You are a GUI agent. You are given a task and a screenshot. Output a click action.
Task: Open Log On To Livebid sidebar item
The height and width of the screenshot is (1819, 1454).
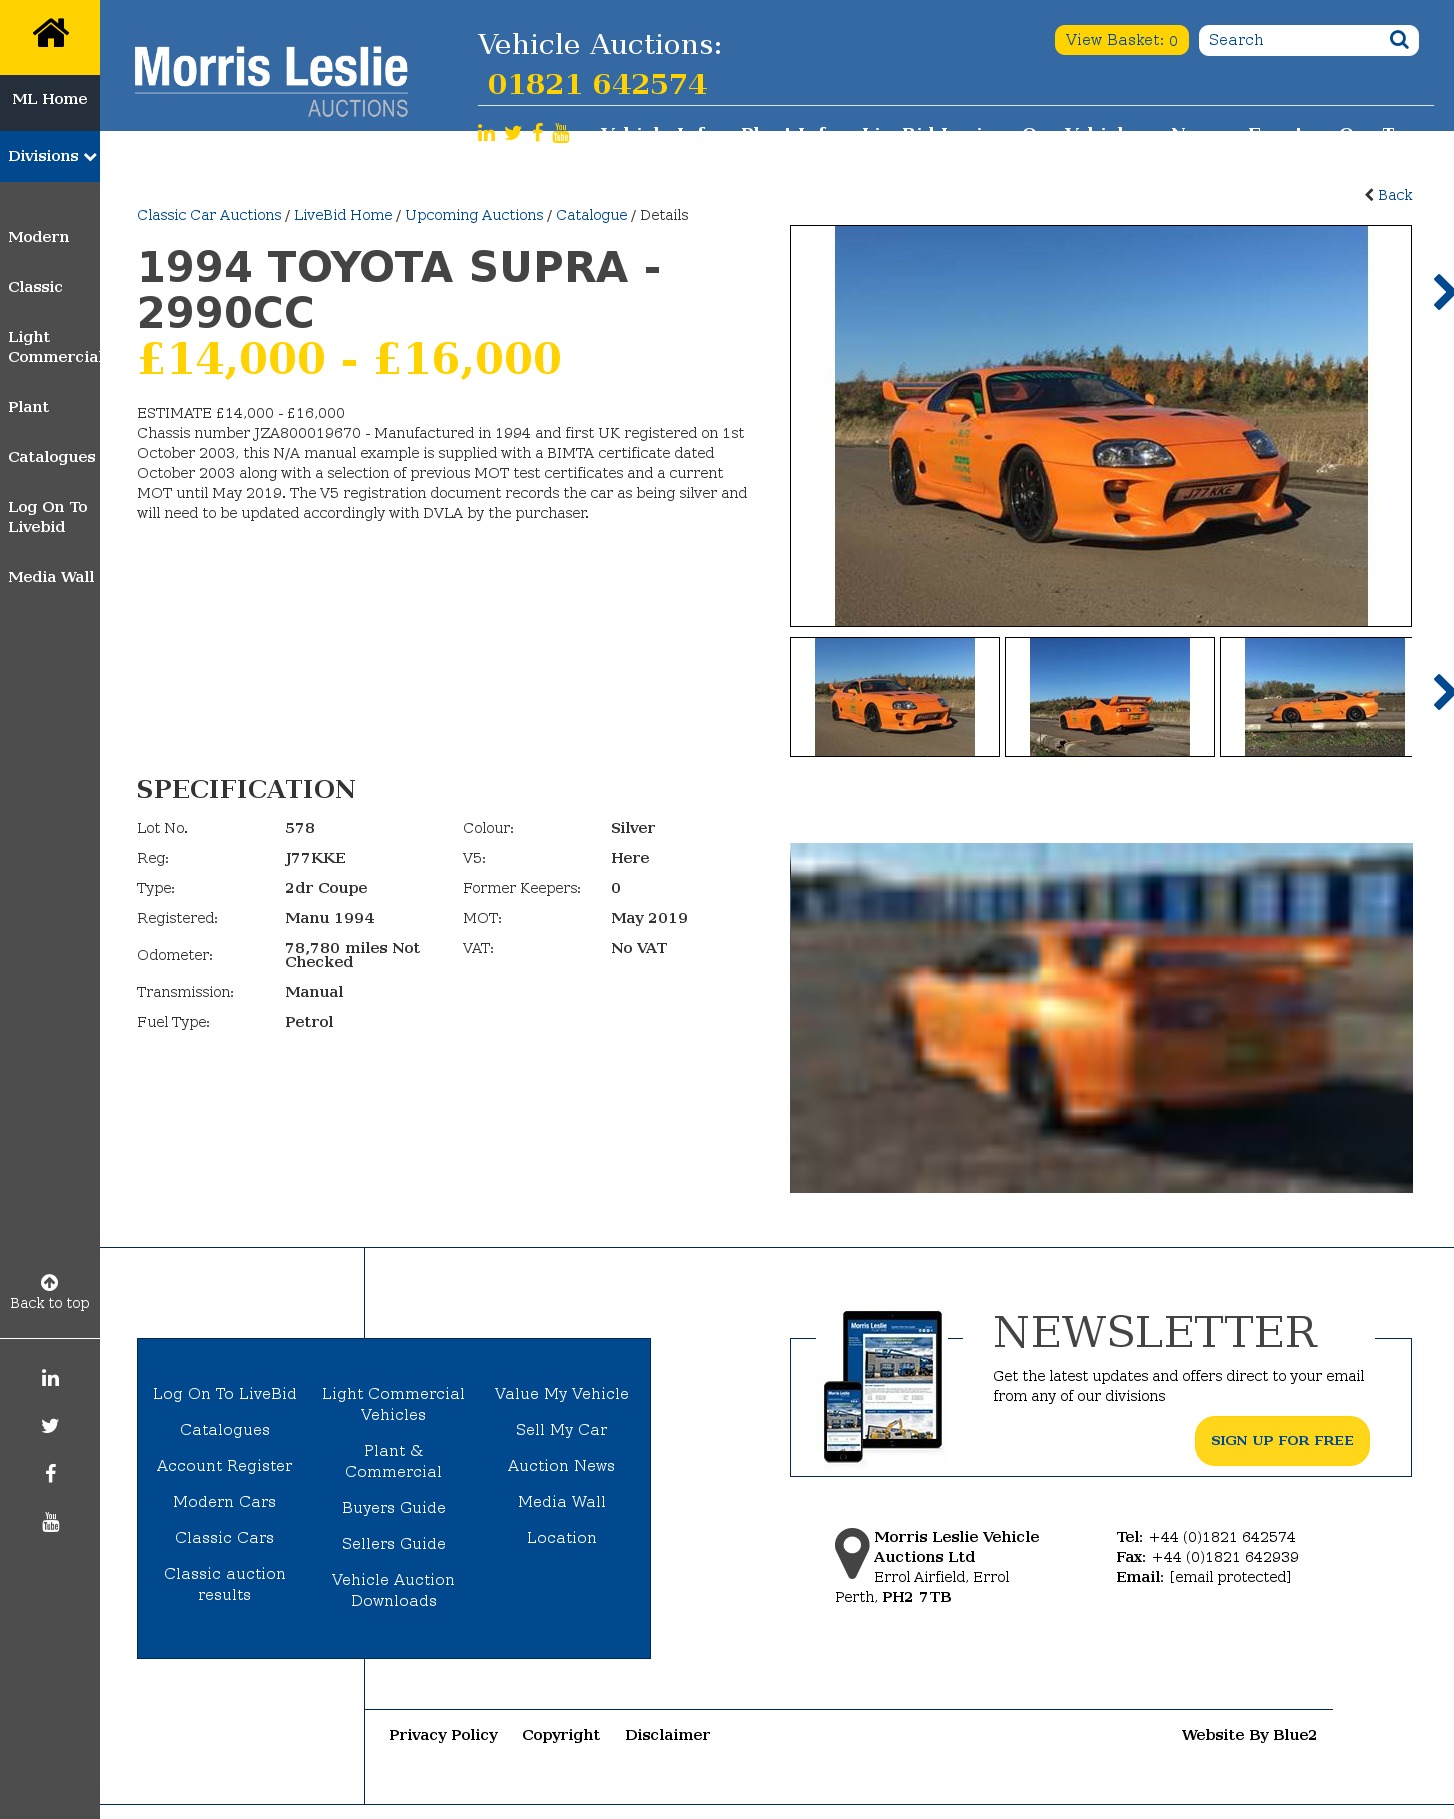[x=48, y=517]
